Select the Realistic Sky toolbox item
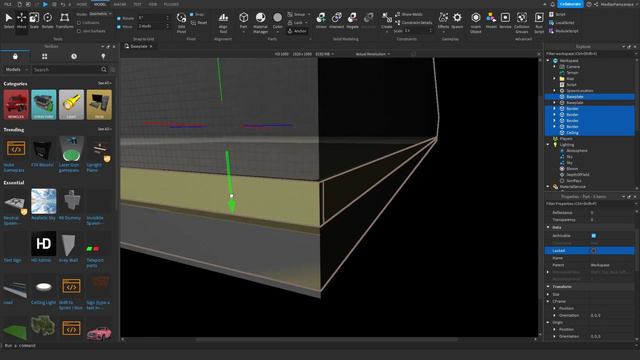Screen dimensions: 640x360 click(44, 204)
